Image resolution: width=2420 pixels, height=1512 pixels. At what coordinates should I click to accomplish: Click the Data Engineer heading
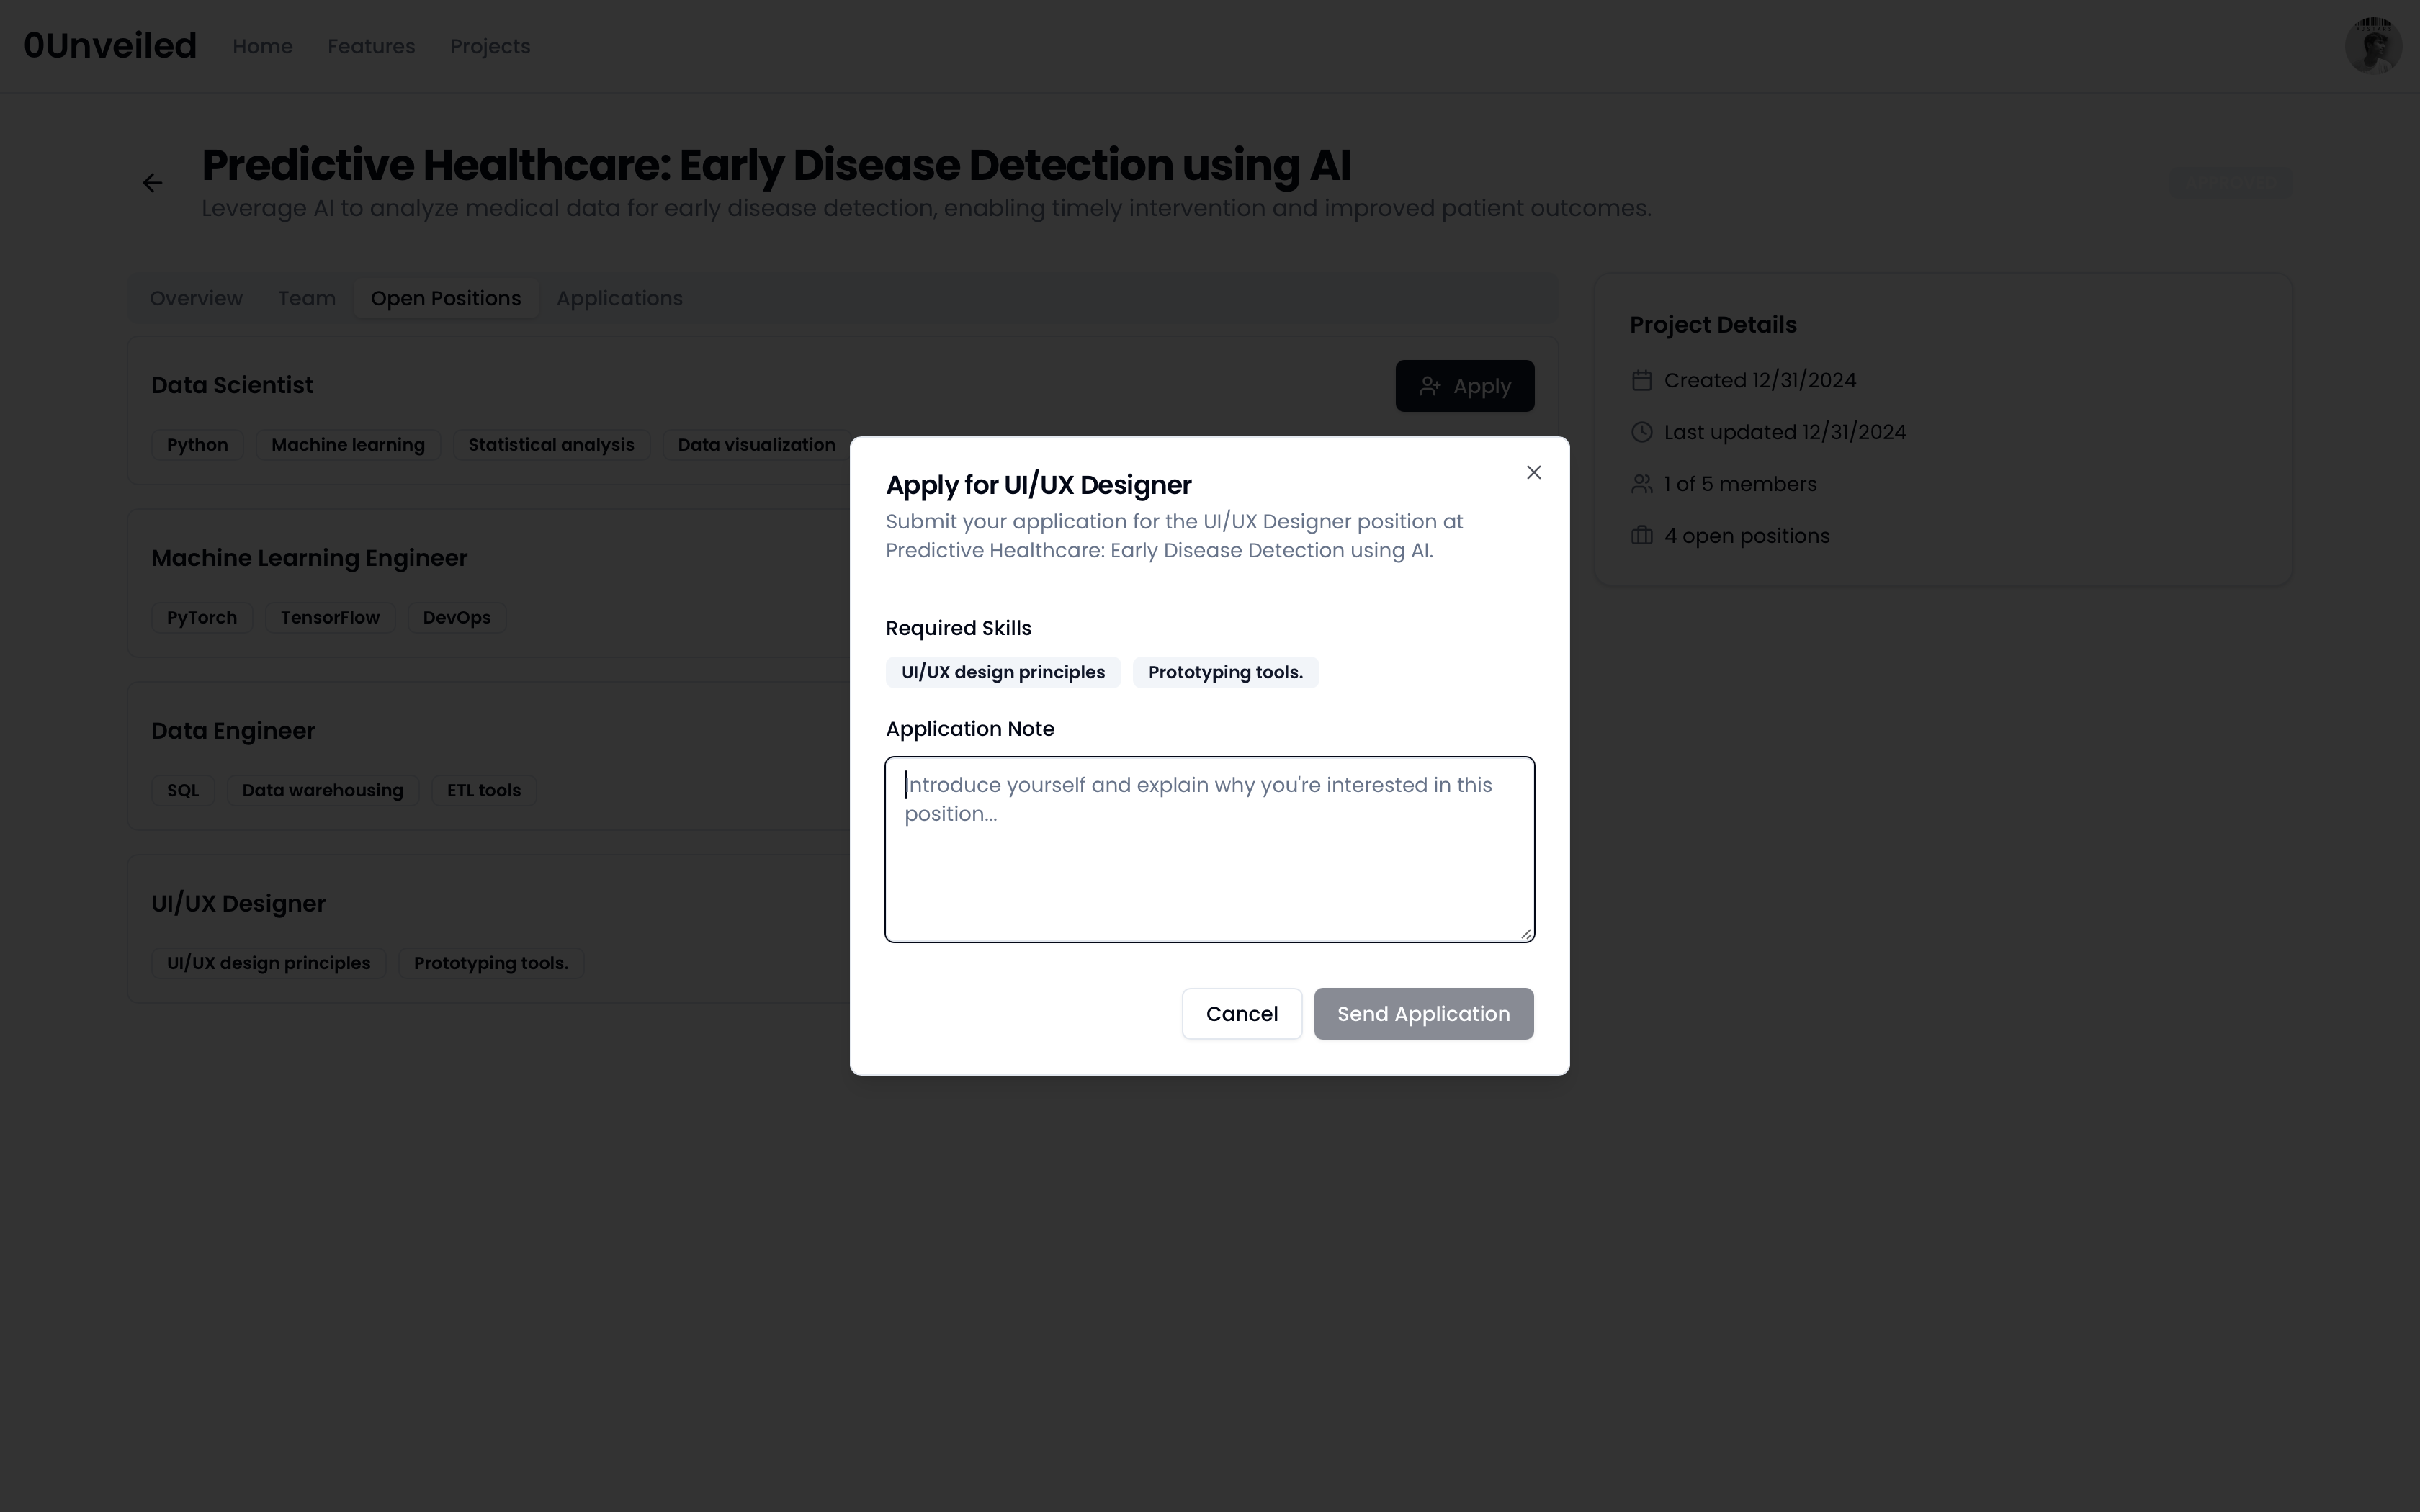point(233,731)
